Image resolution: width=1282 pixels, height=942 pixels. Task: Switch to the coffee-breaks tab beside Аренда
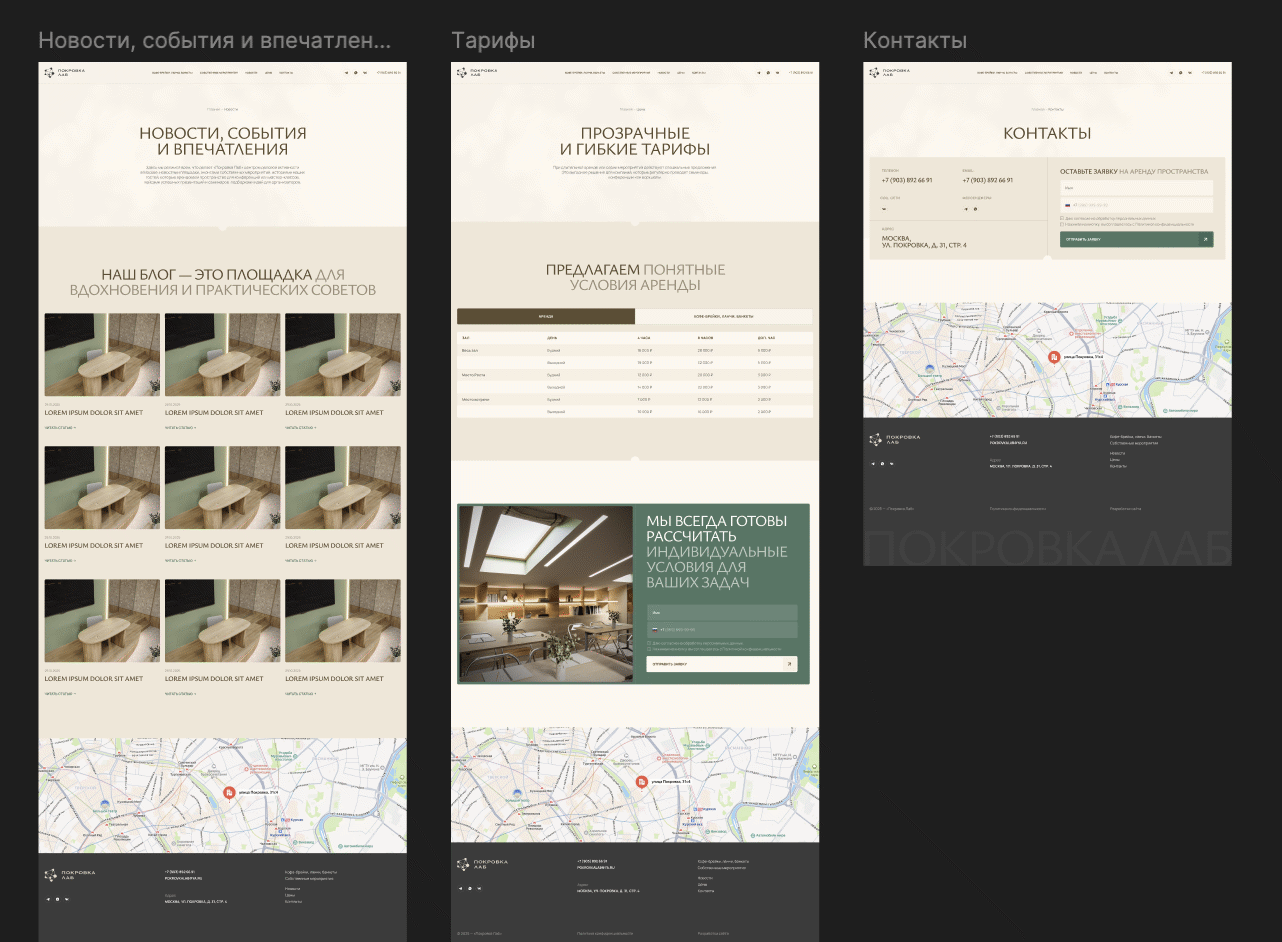tap(724, 316)
